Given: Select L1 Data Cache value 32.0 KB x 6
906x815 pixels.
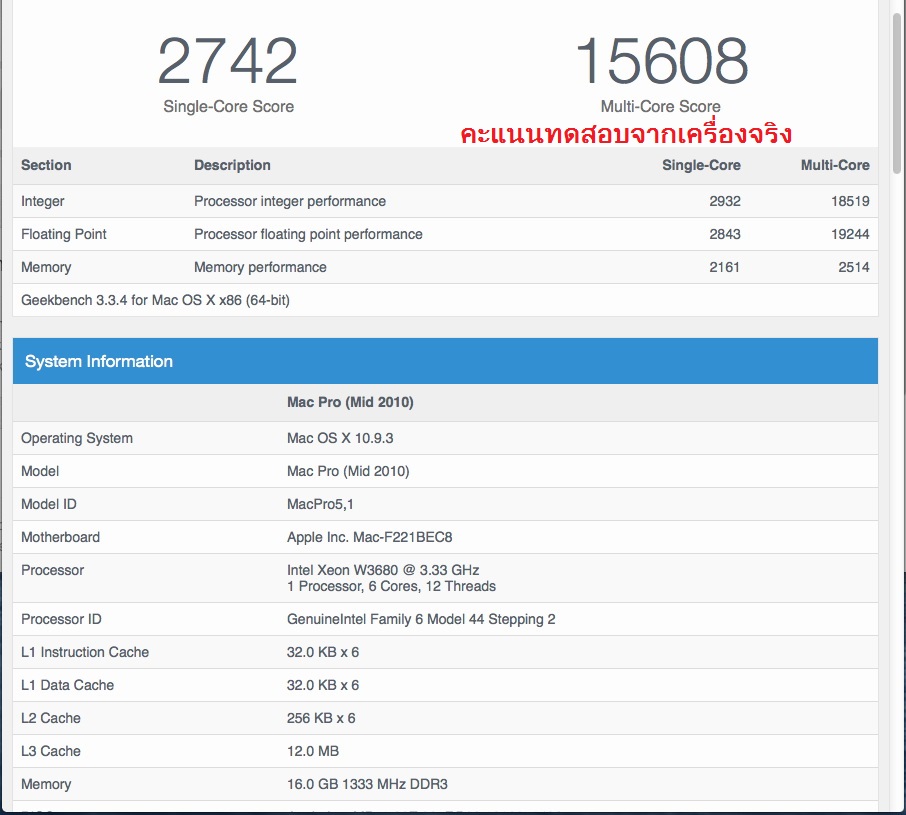Looking at the screenshot, I should (x=323, y=685).
